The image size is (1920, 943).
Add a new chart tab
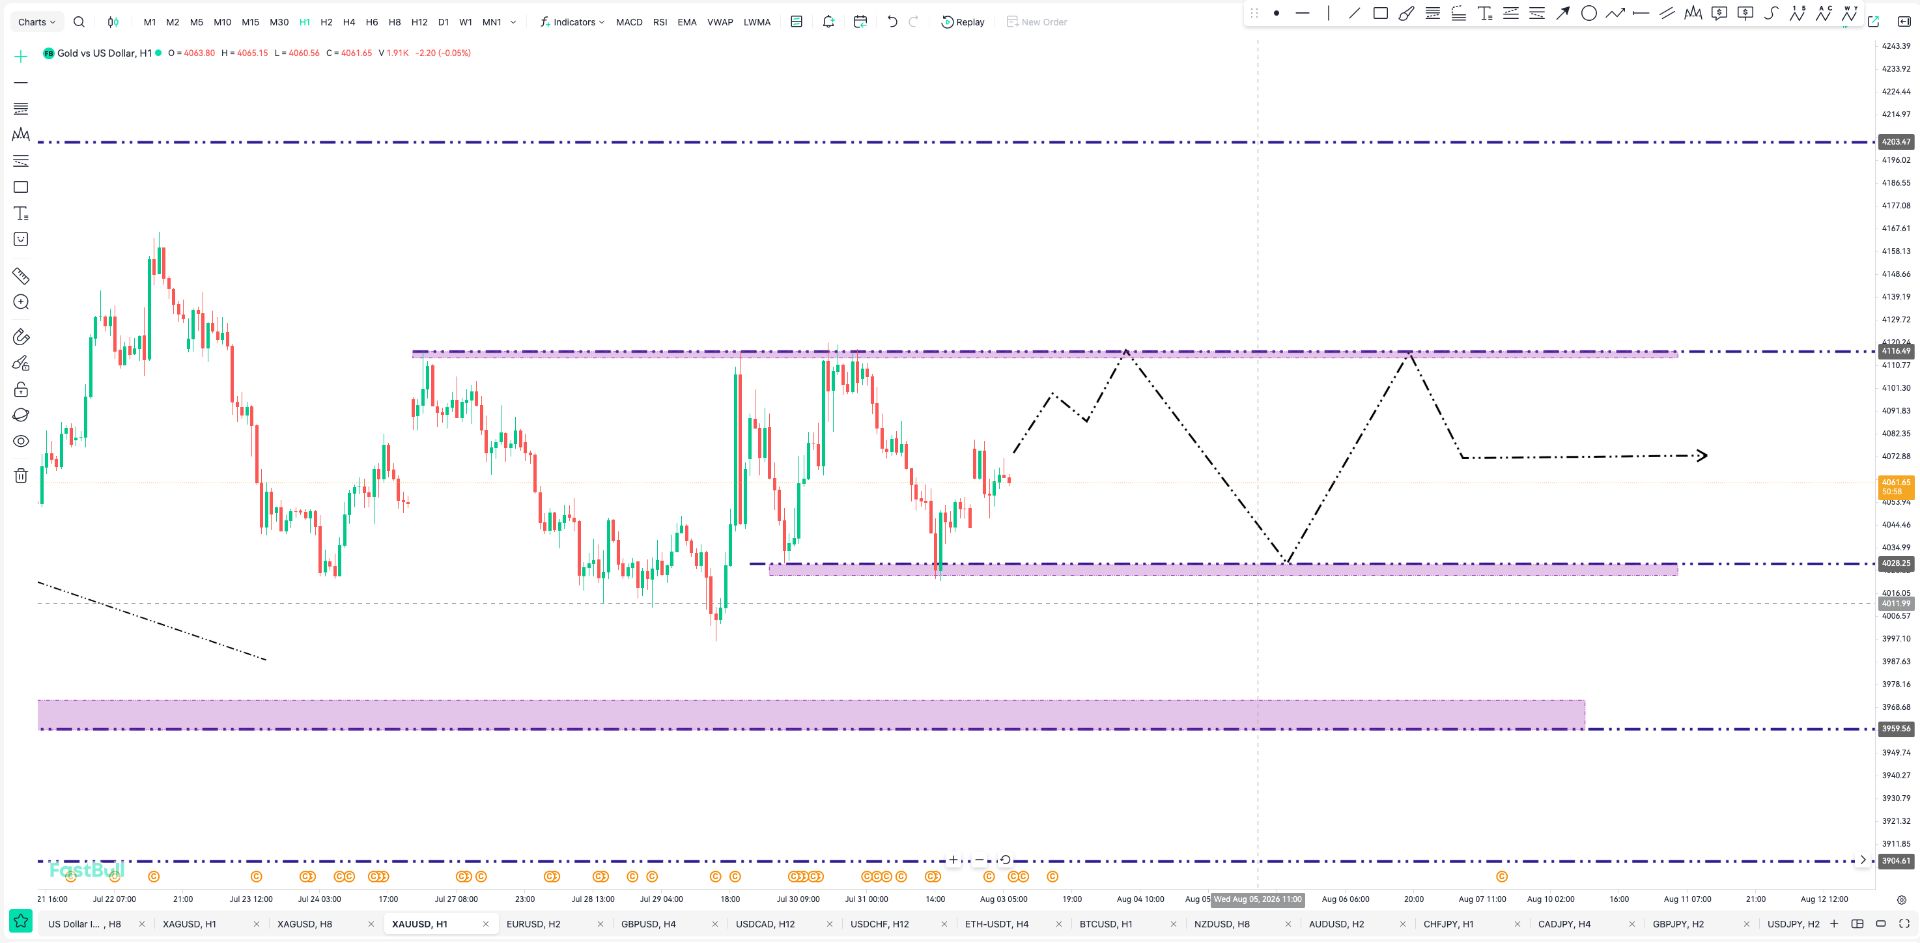click(1834, 924)
